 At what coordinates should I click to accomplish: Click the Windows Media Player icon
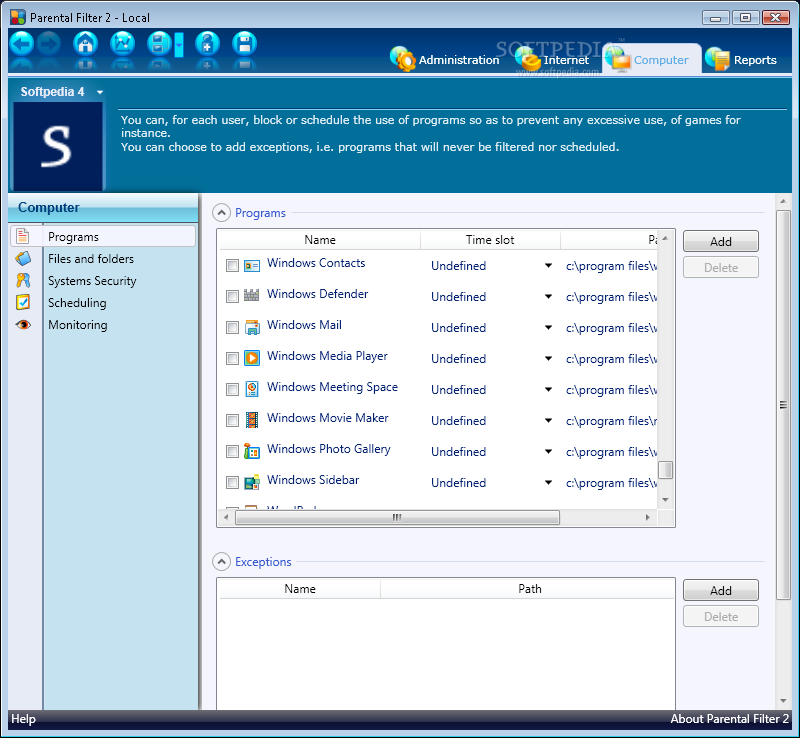(x=252, y=358)
